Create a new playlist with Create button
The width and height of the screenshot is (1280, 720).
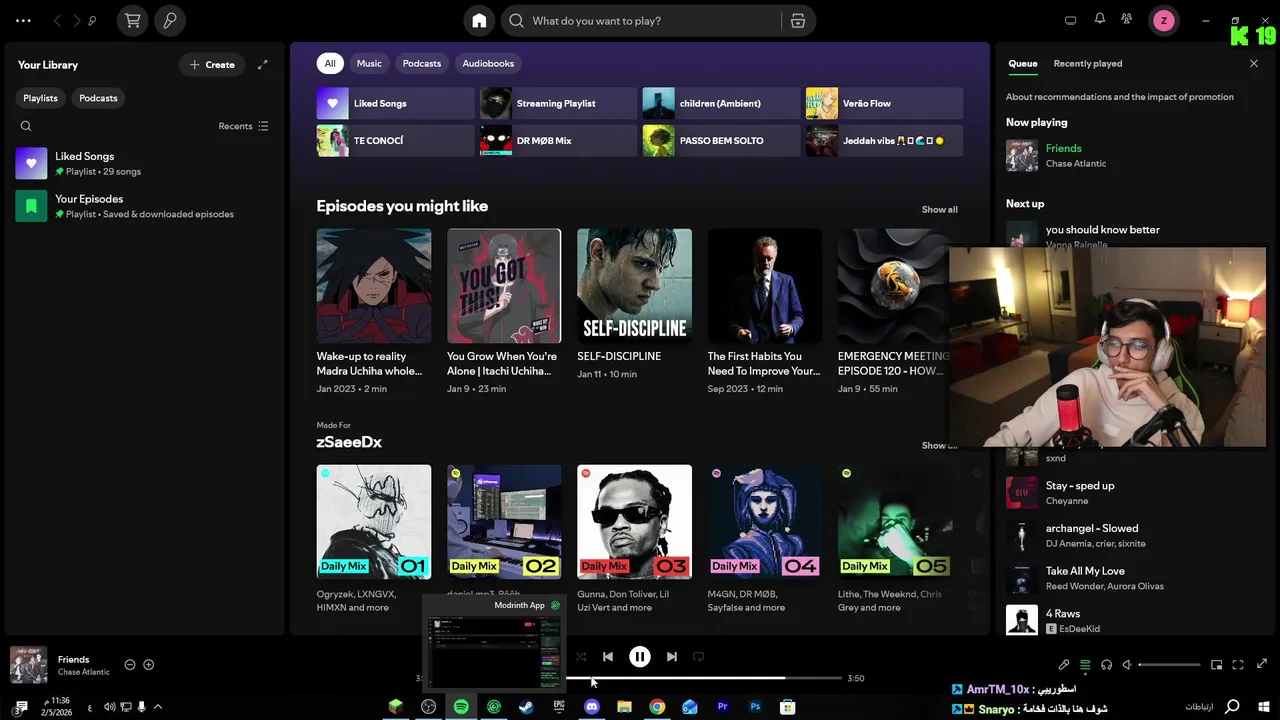point(212,65)
